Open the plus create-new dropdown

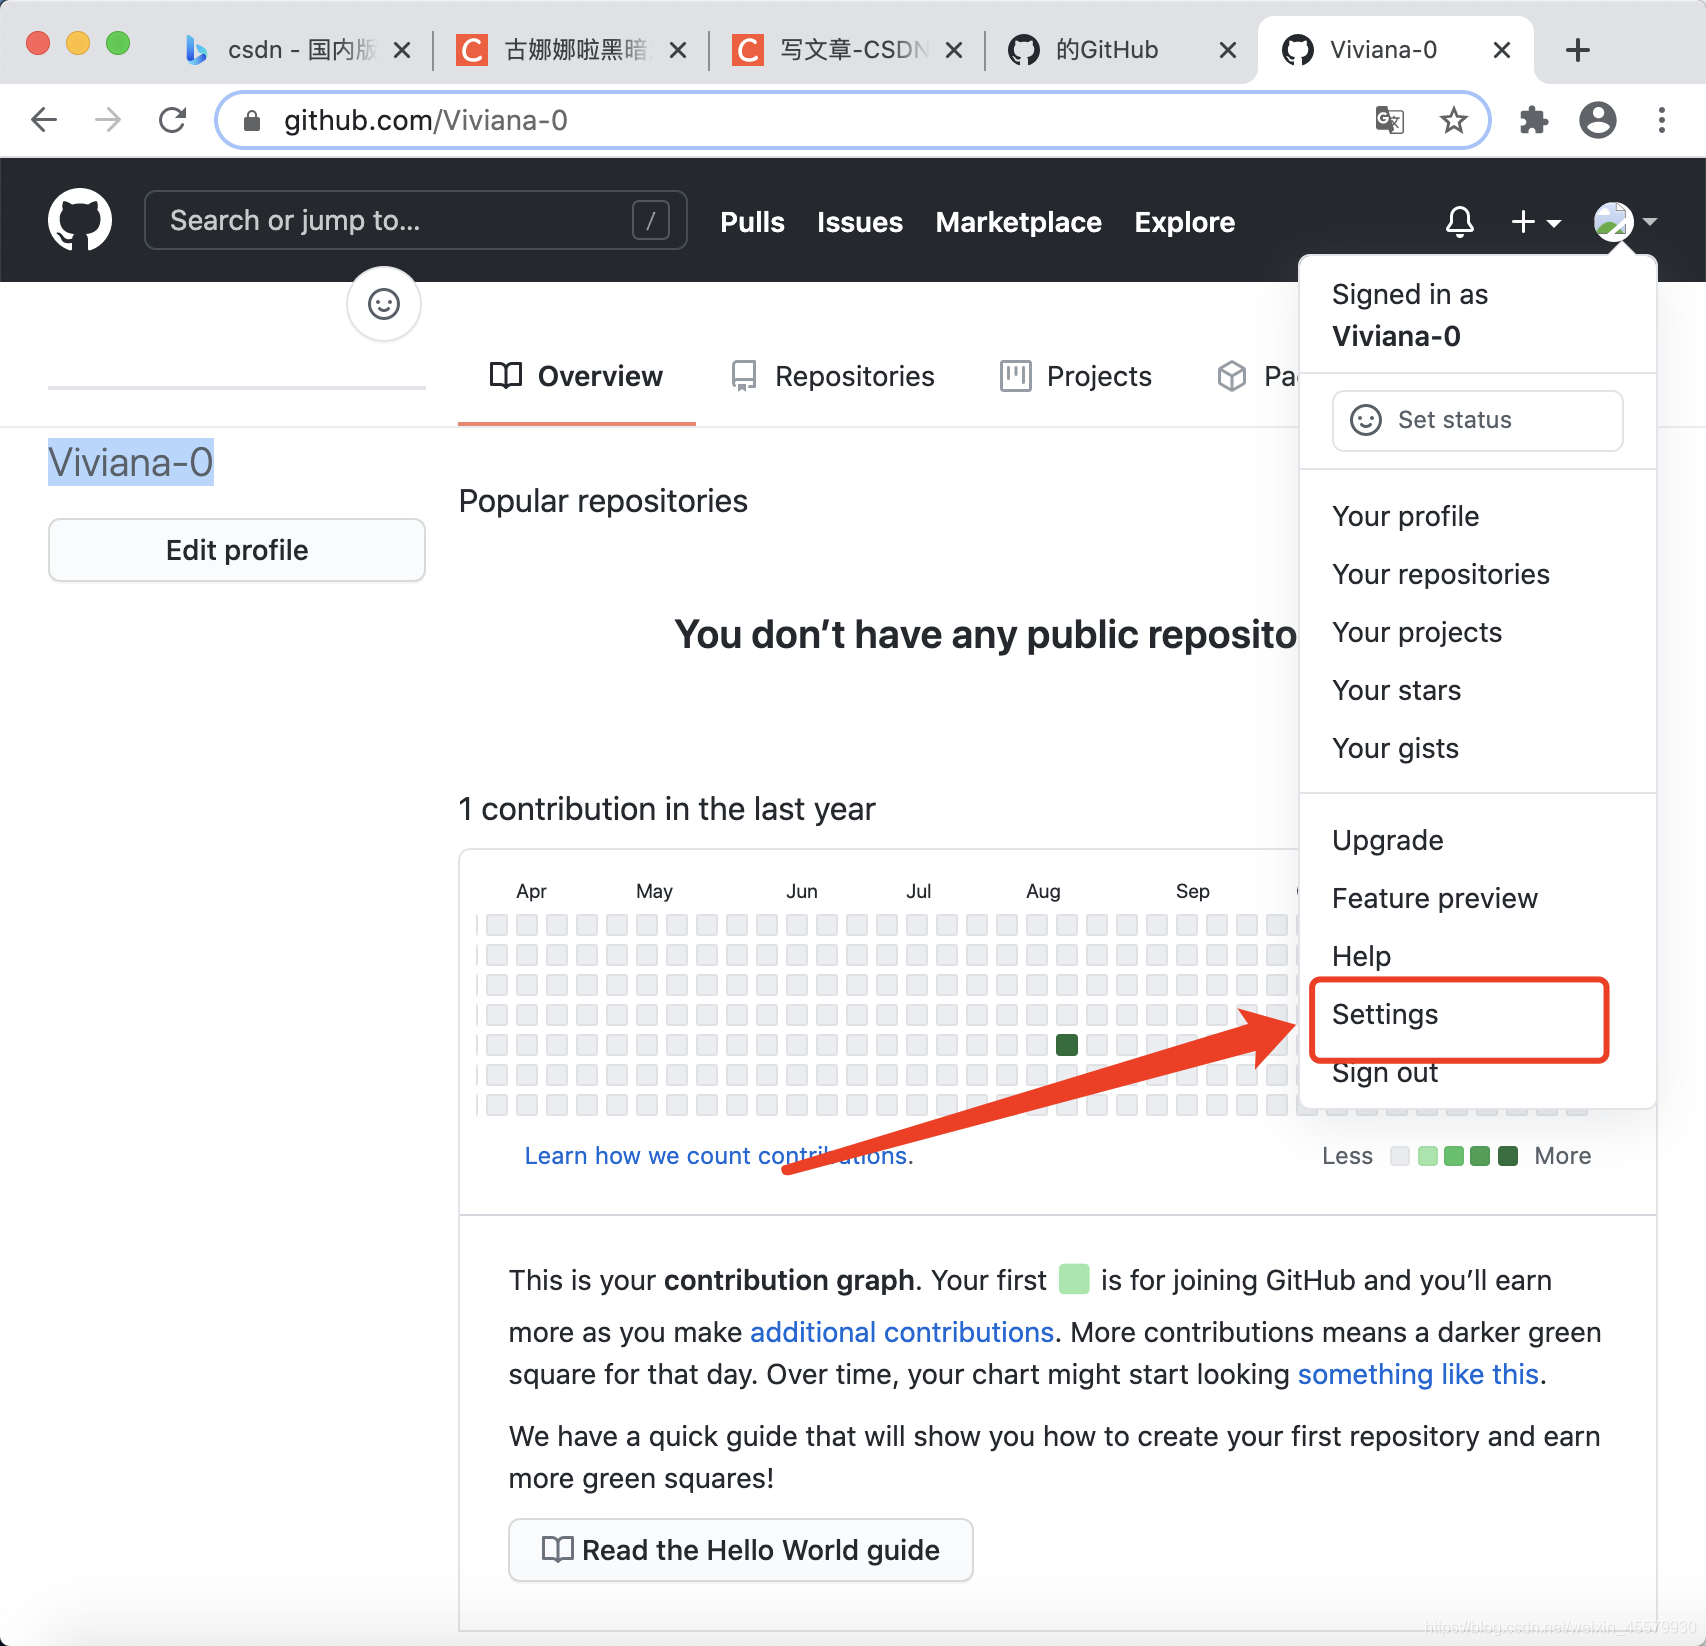1535,221
